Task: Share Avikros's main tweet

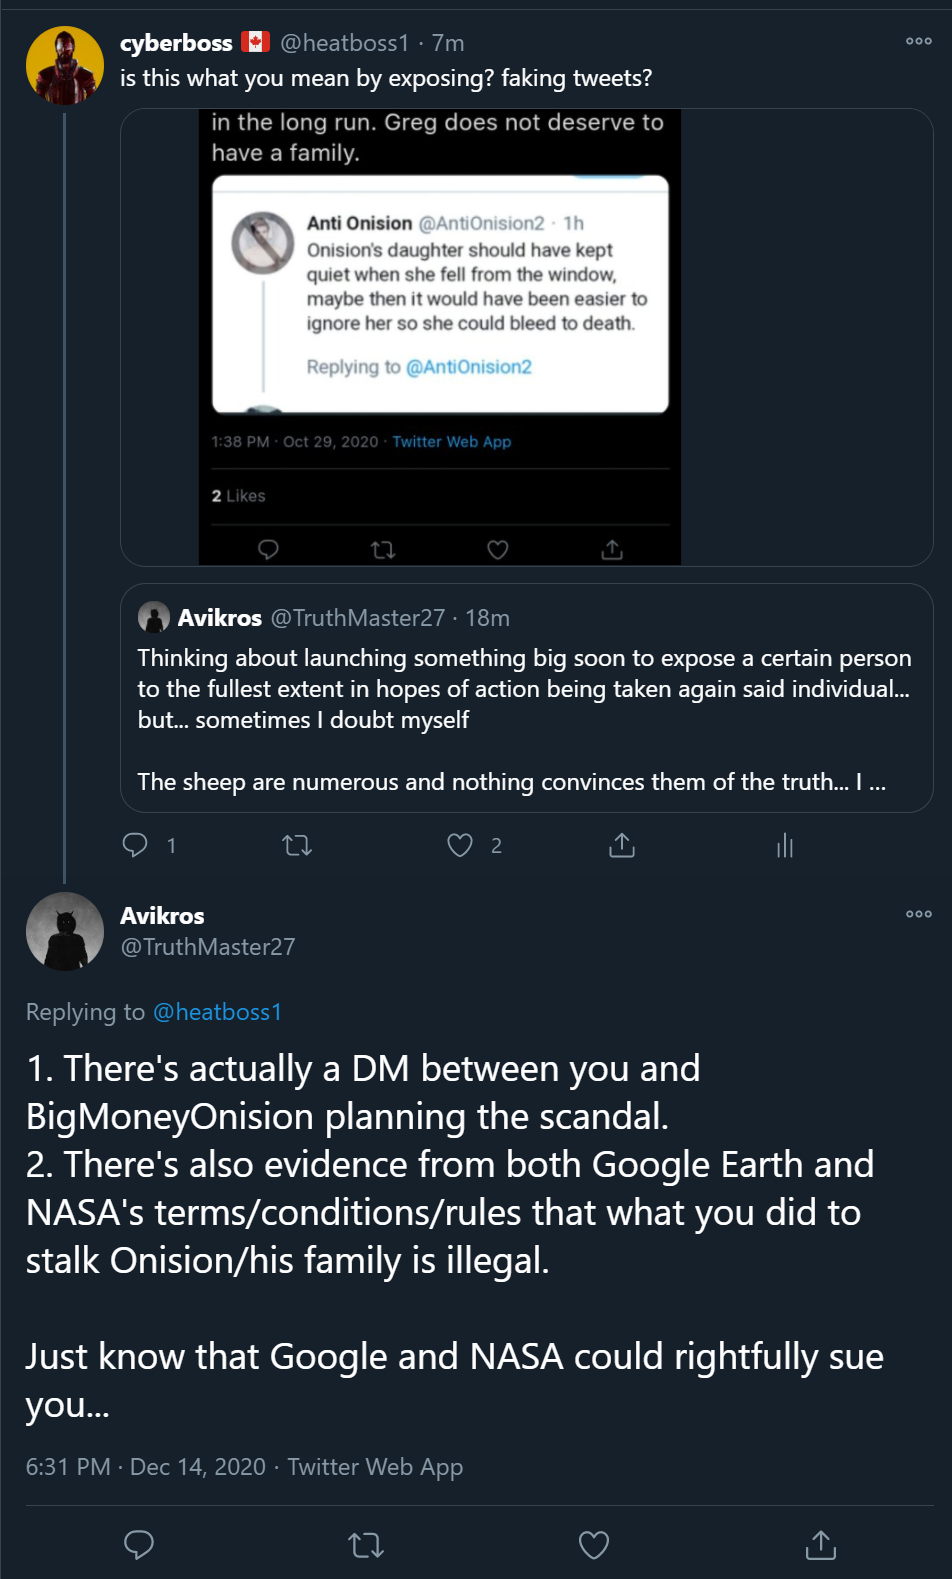Action: click(x=821, y=1545)
